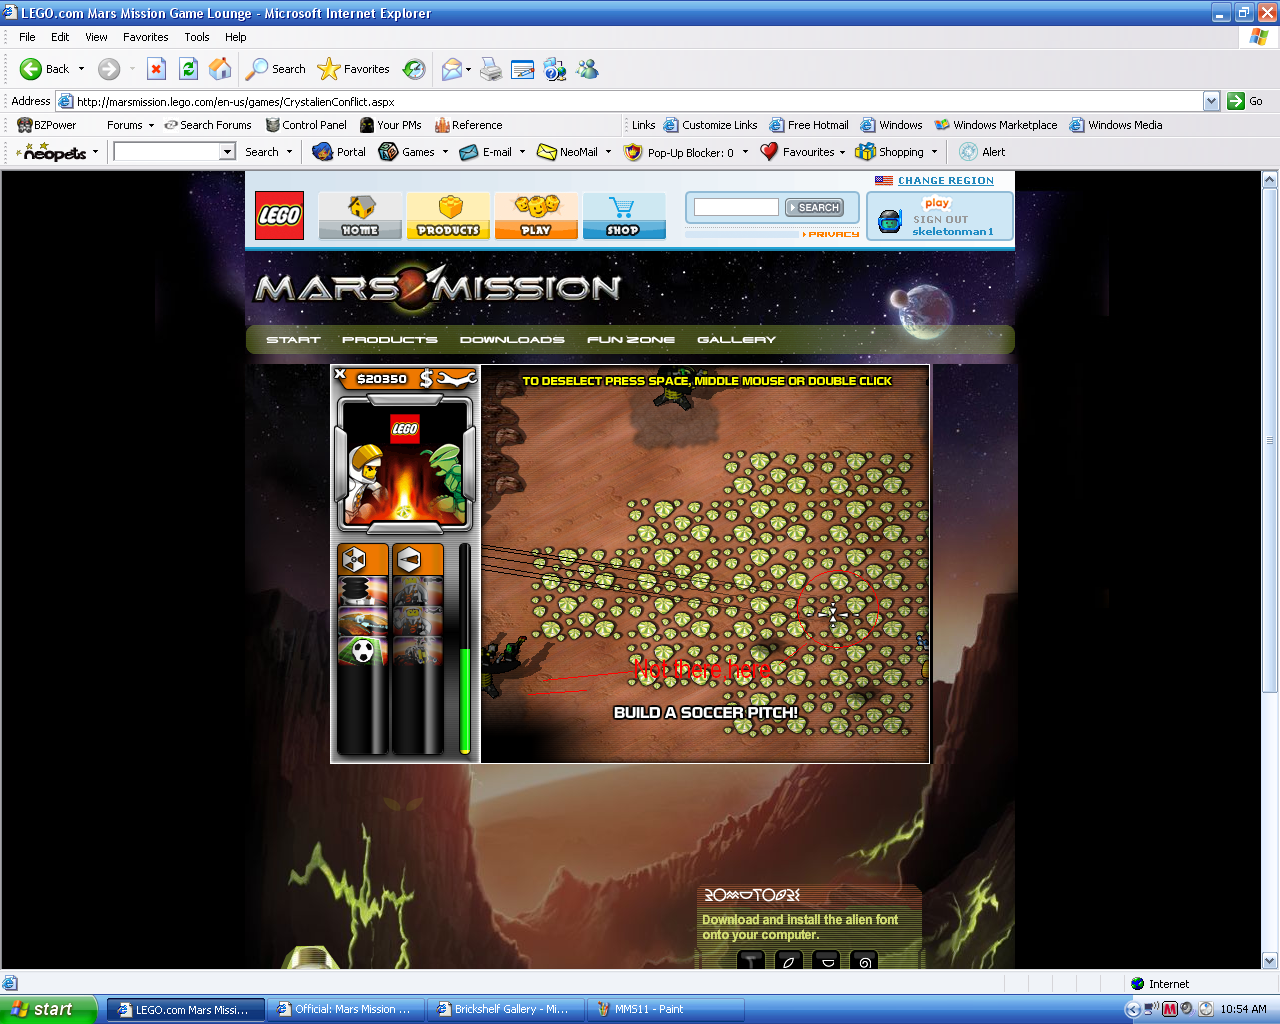
Task: Open the Favorites menu in menu bar
Action: coord(146,37)
